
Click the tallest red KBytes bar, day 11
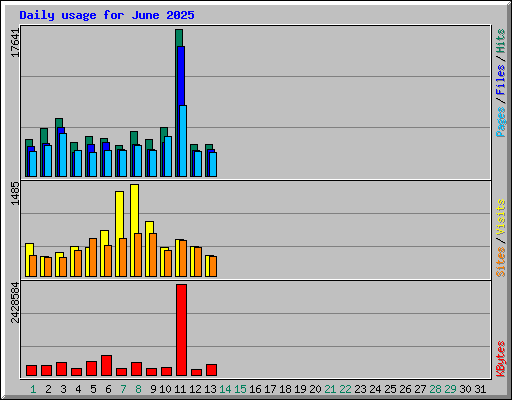coord(181,330)
